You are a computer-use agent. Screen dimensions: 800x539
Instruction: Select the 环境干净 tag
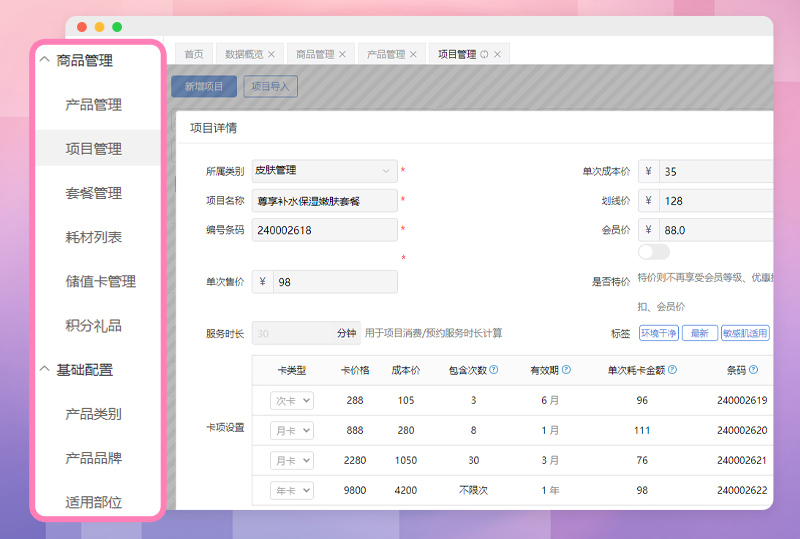pos(658,333)
